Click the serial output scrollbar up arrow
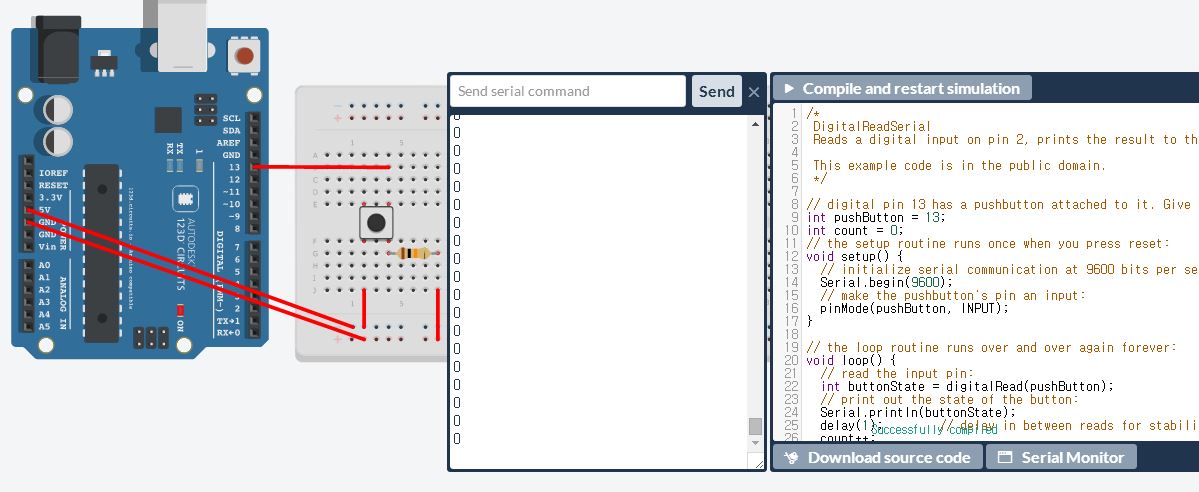The height and width of the screenshot is (492, 1199). click(x=755, y=124)
